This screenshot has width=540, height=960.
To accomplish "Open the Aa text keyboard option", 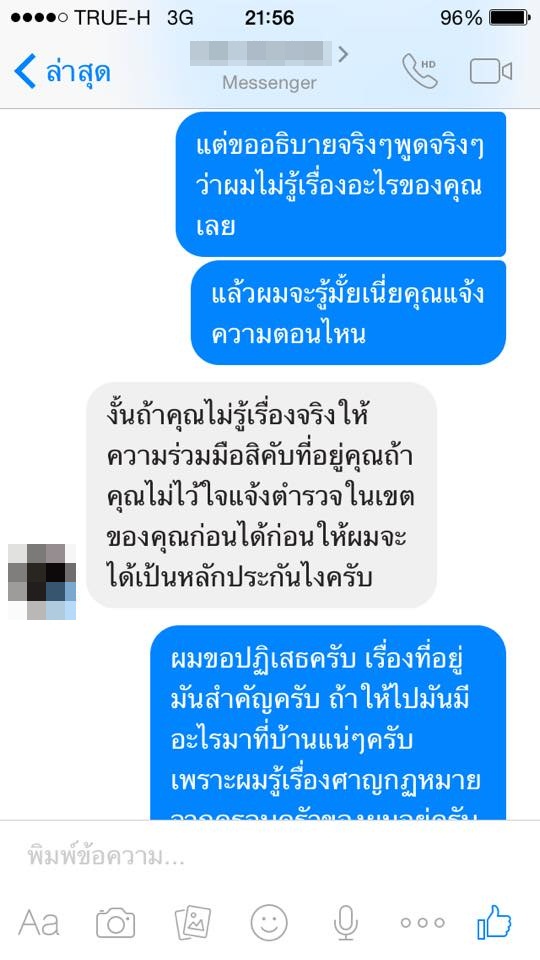I will point(39,923).
